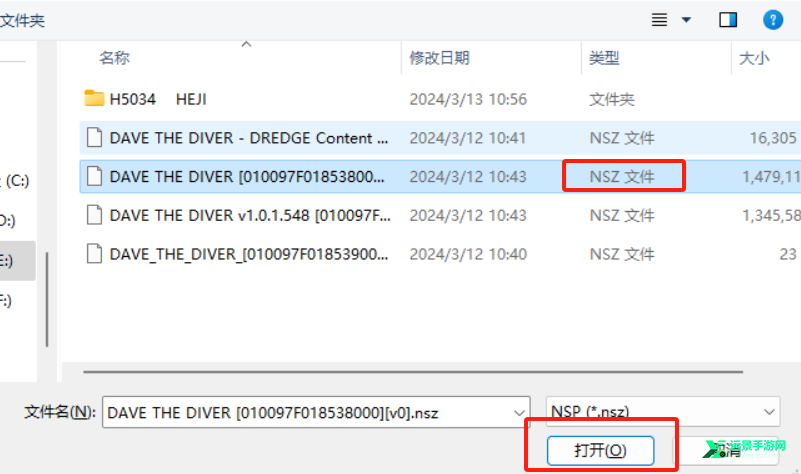The image size is (801, 474).
Task: Click file icon of DAVE THE DIVER [010097F01853800...
Action: 94,176
